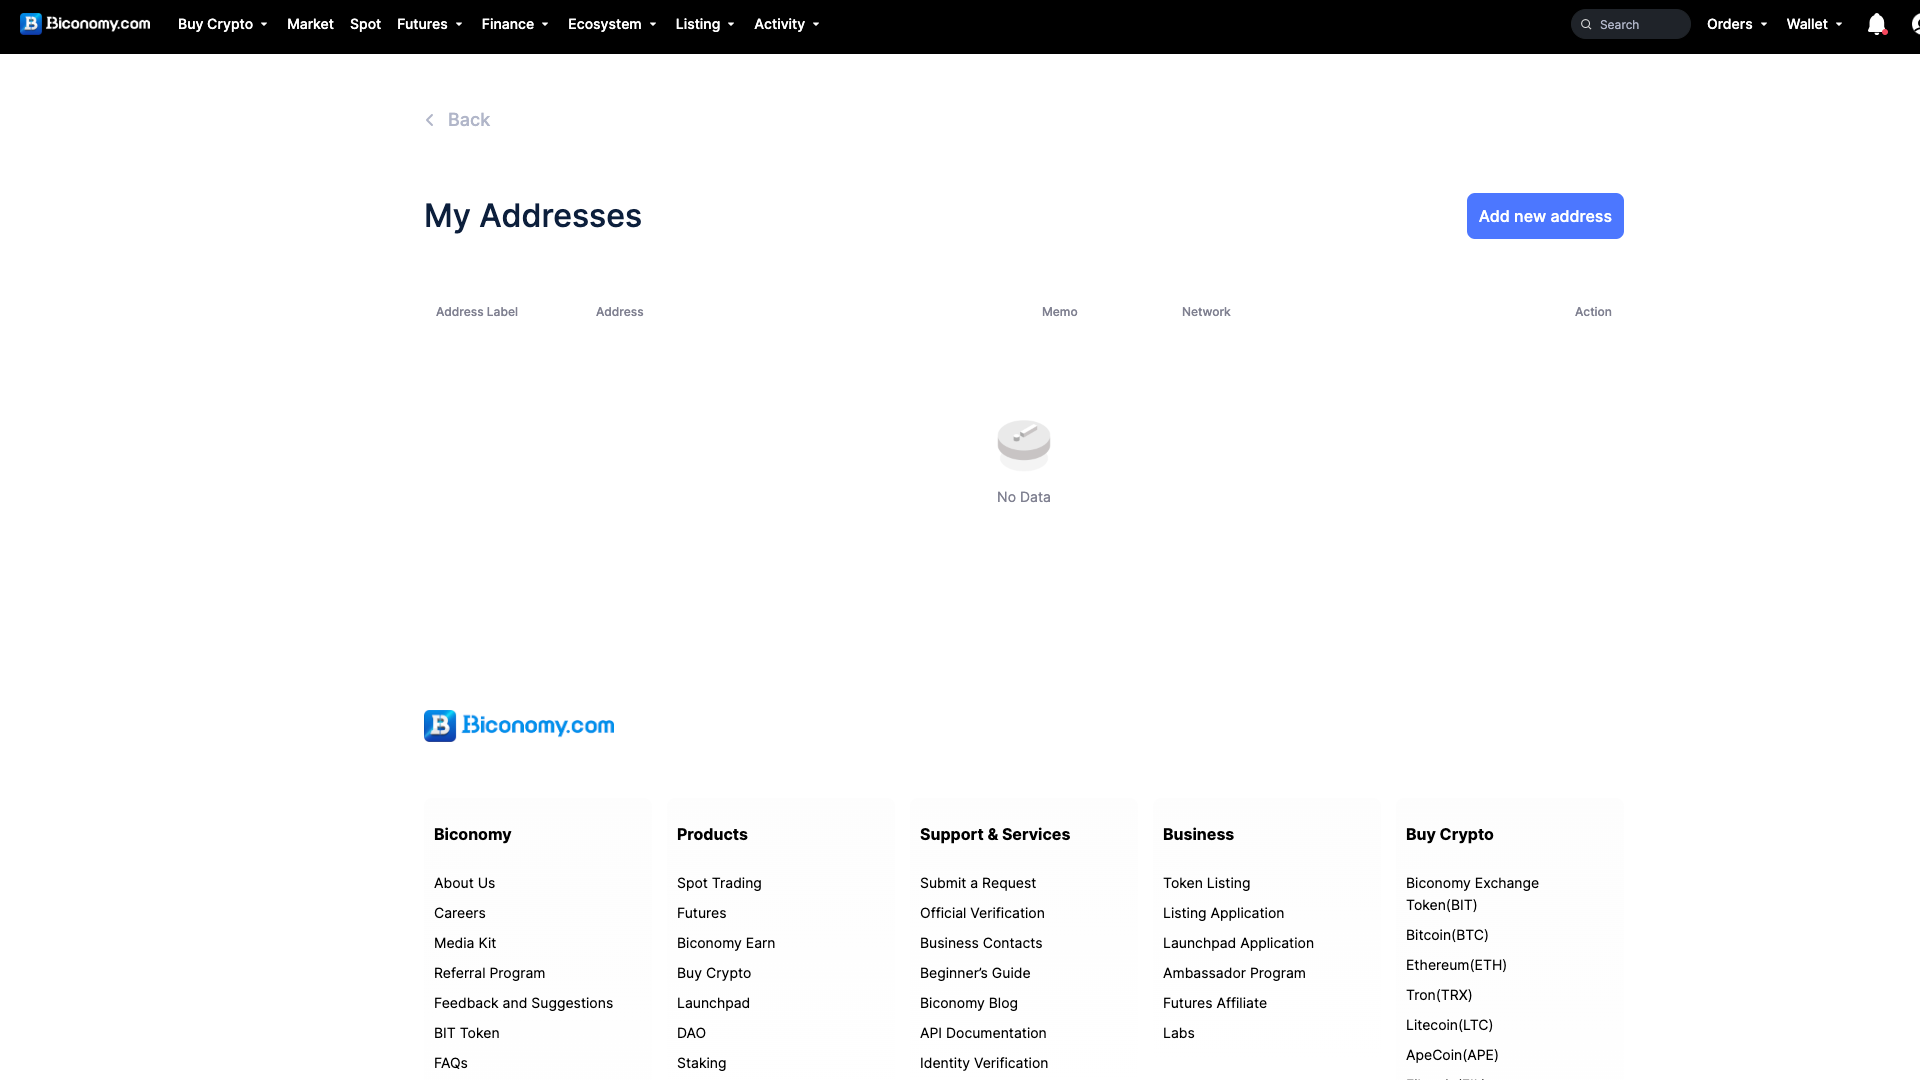This screenshot has height=1080, width=1920.
Task: Open the Futures Affiliate link
Action: 1215,1003
